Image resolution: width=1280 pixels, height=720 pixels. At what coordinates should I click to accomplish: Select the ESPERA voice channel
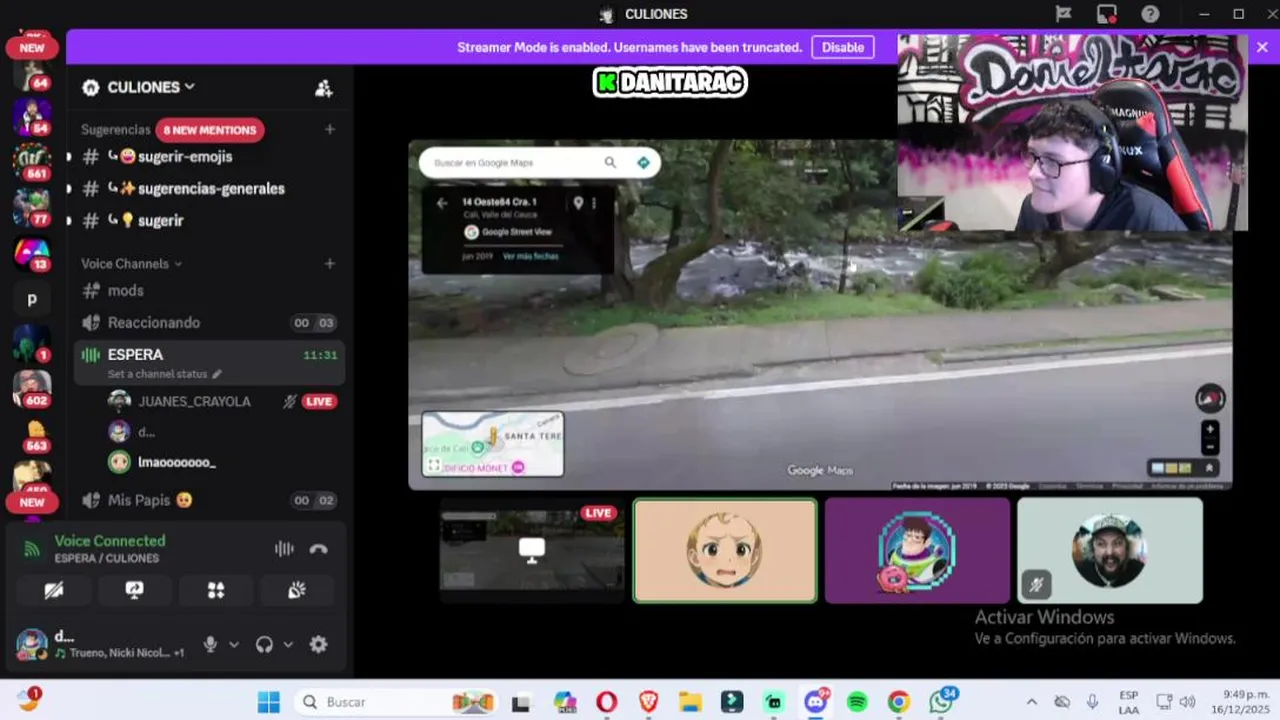coord(210,362)
